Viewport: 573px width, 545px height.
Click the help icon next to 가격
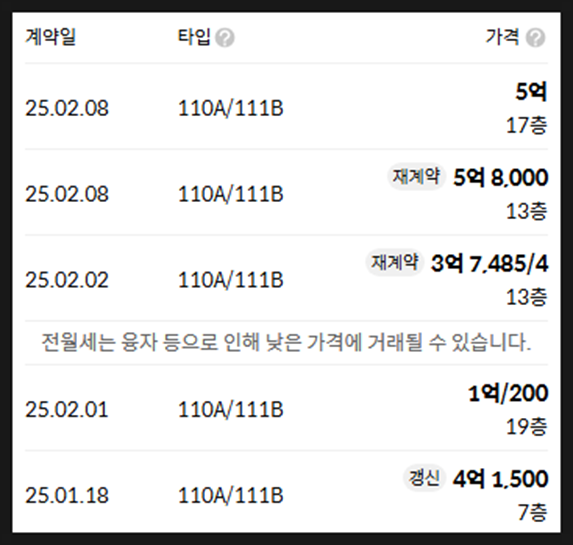pos(535,38)
